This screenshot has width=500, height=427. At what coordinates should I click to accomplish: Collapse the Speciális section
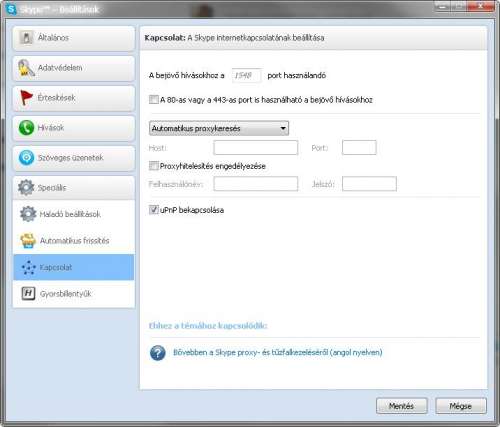[x=74, y=188]
